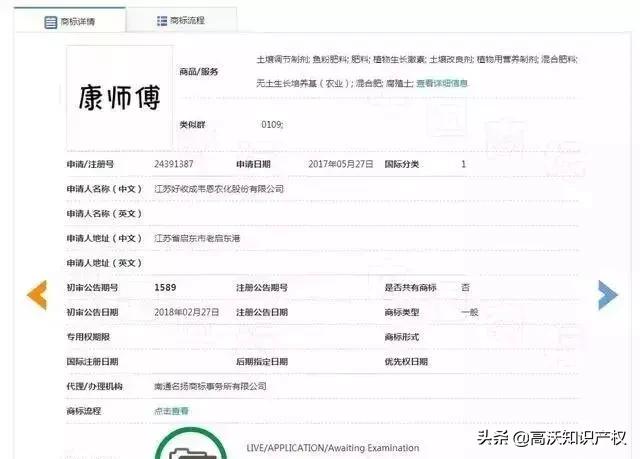Switch to the 商标流程 tab
The image size is (640, 459).
(182, 20)
